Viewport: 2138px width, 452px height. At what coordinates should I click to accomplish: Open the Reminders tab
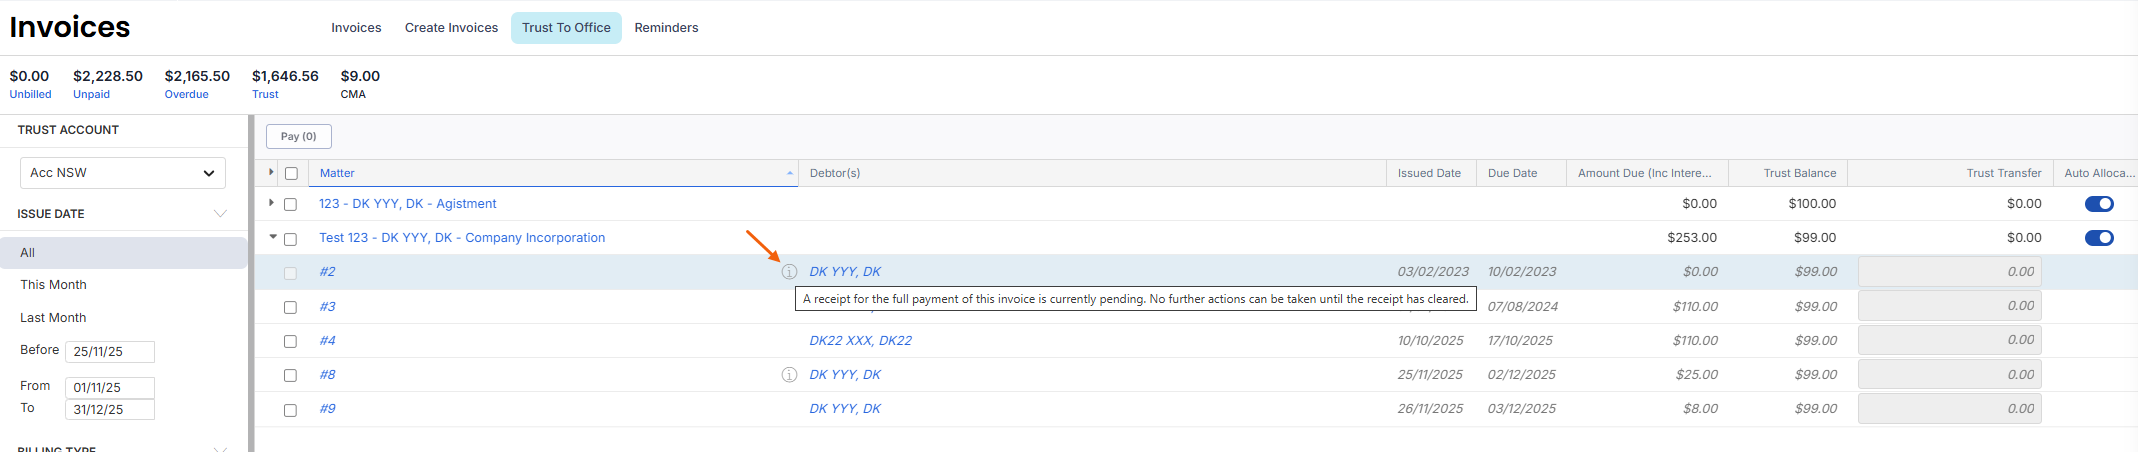(x=666, y=28)
